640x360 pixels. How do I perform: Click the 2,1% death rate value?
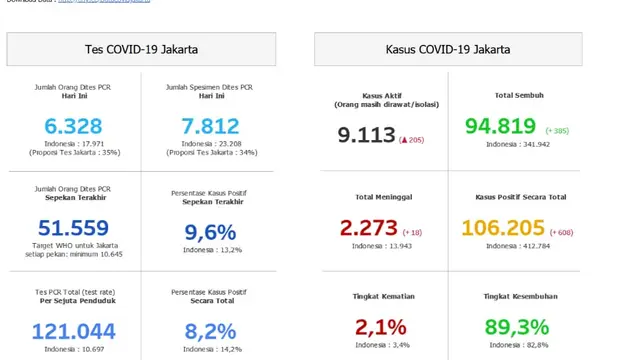(x=381, y=327)
